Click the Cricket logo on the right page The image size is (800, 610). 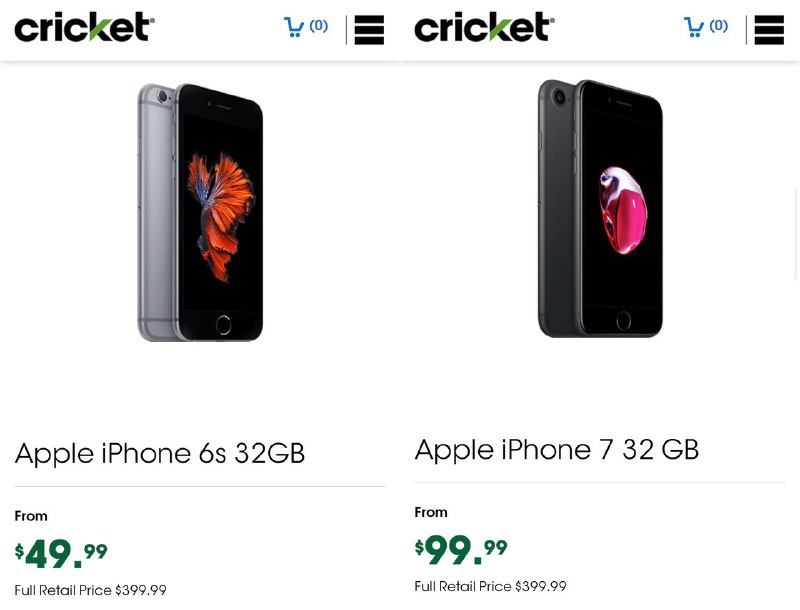tap(484, 27)
